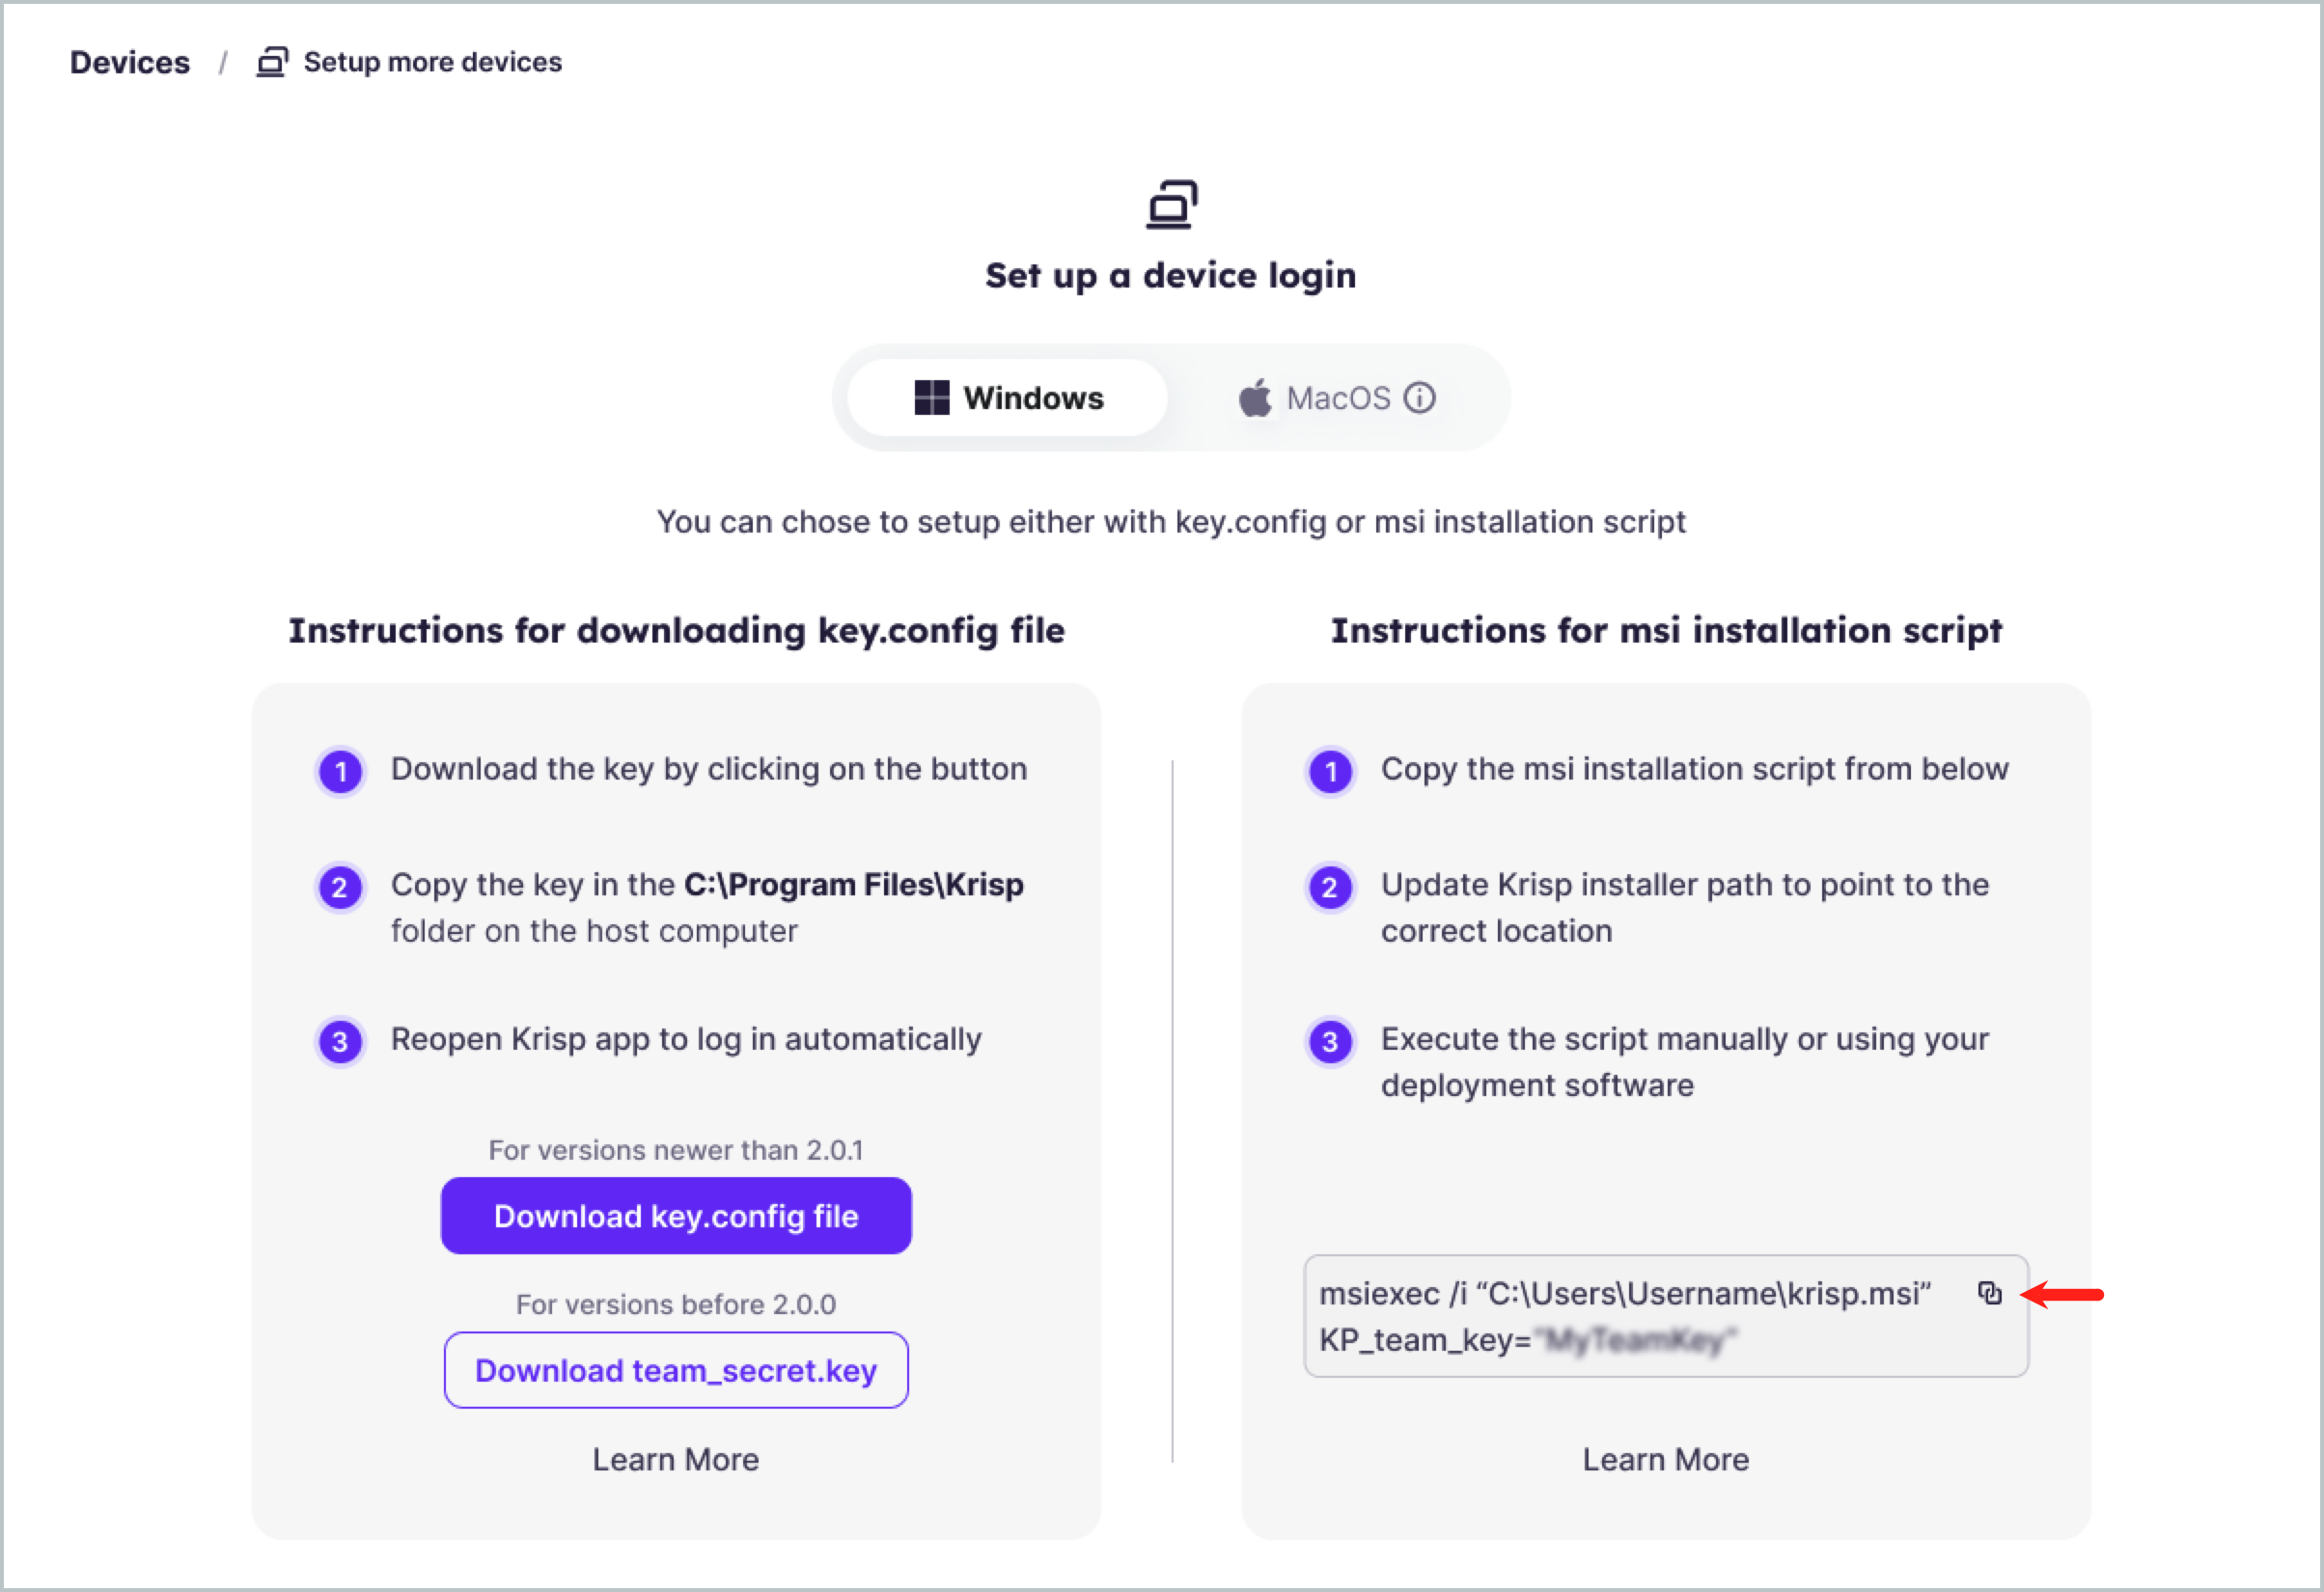Click the Windows logo icon
This screenshot has height=1592, width=2324.
931,397
